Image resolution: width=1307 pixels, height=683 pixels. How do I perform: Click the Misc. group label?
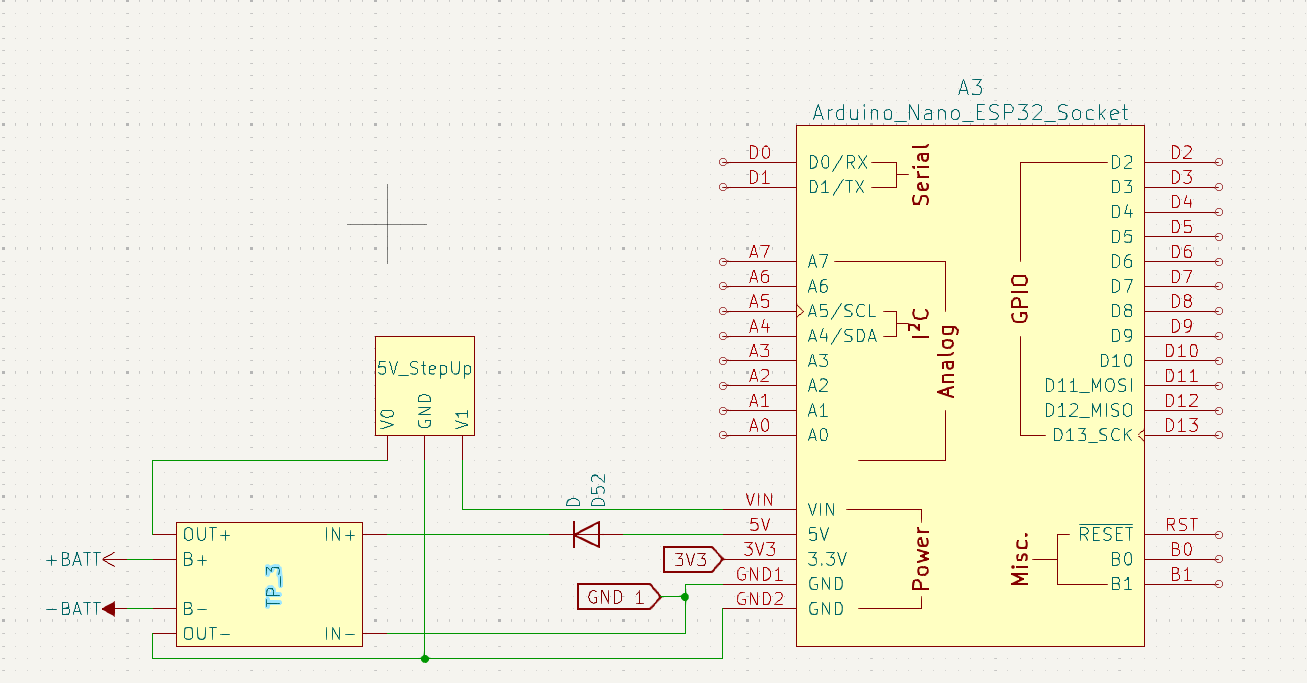point(1020,559)
